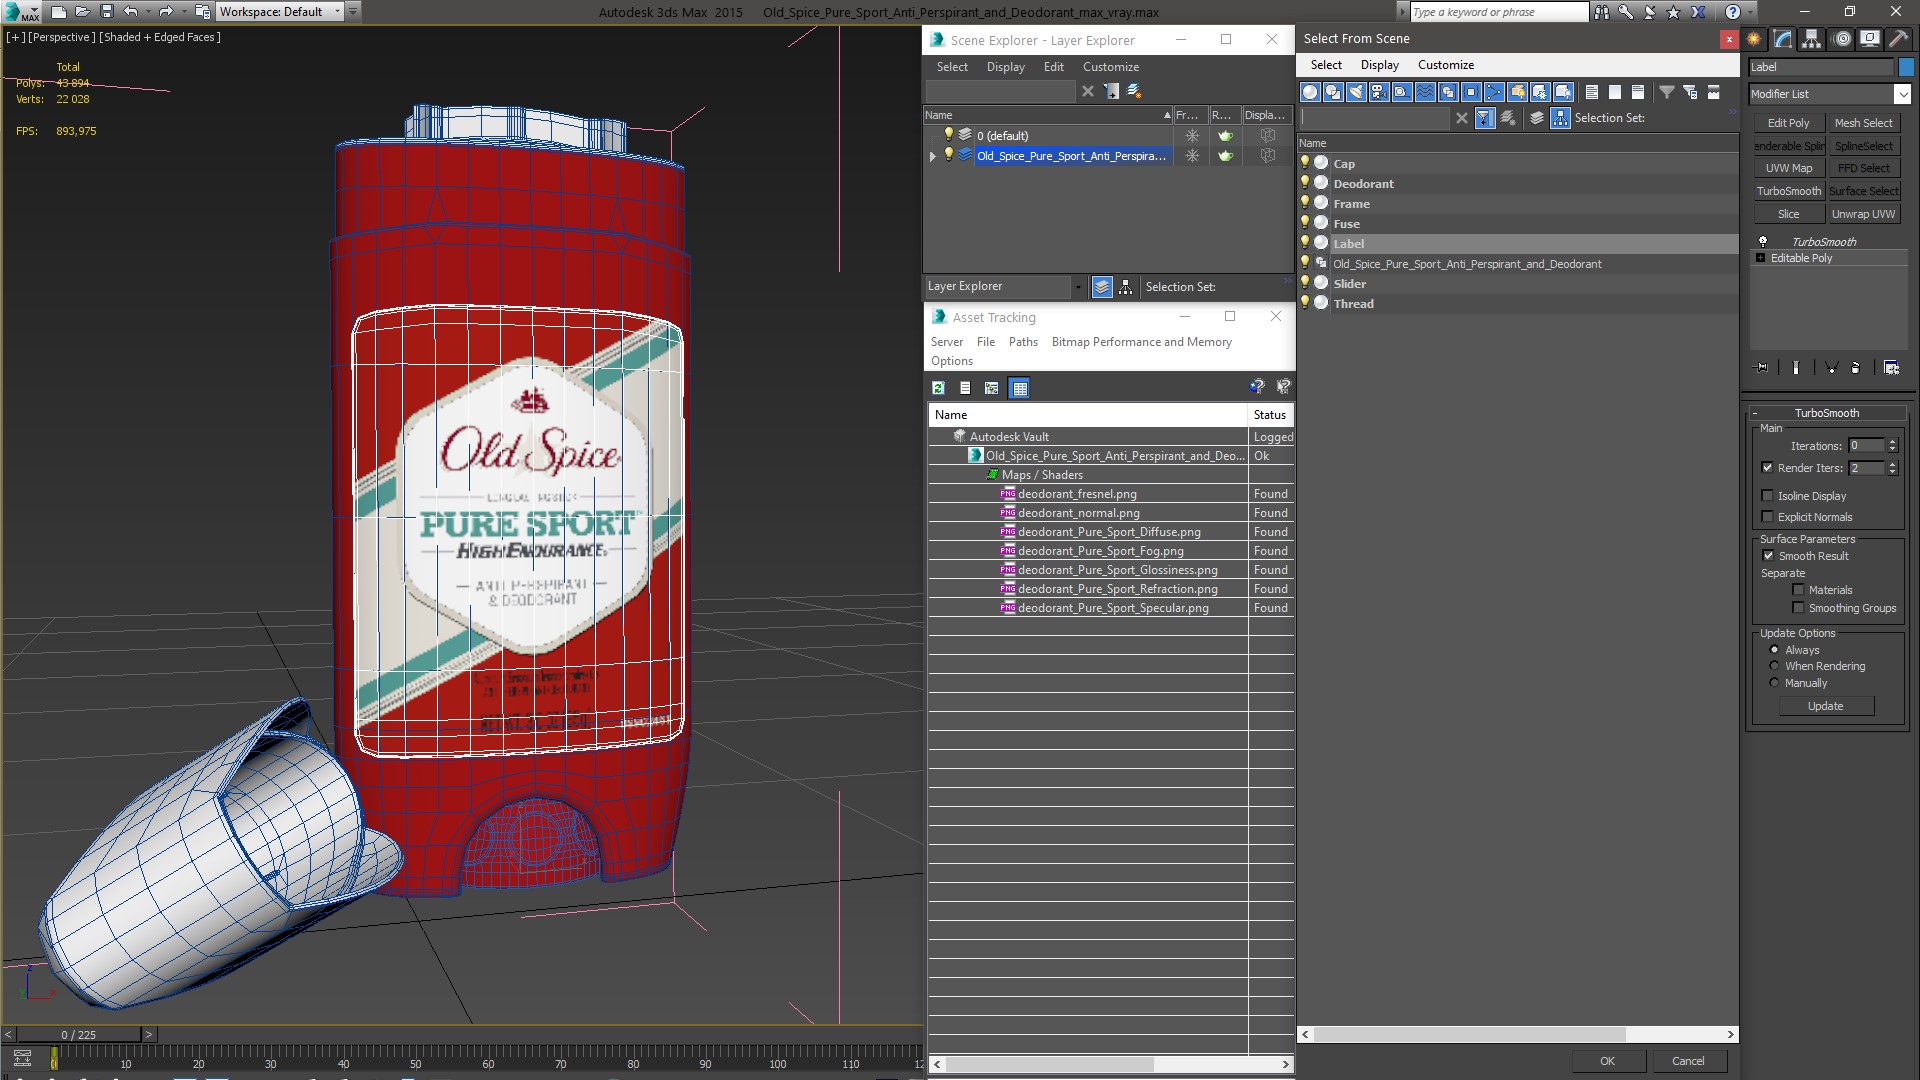Toggle Display Geometry filter in Select From Scene
This screenshot has height=1080, width=1920.
pos(1310,92)
